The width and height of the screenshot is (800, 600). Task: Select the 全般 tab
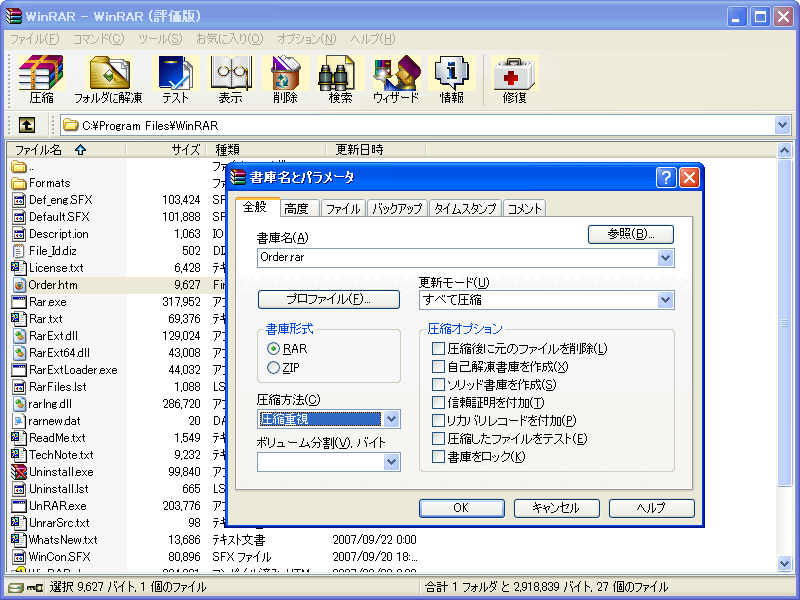pos(257,207)
